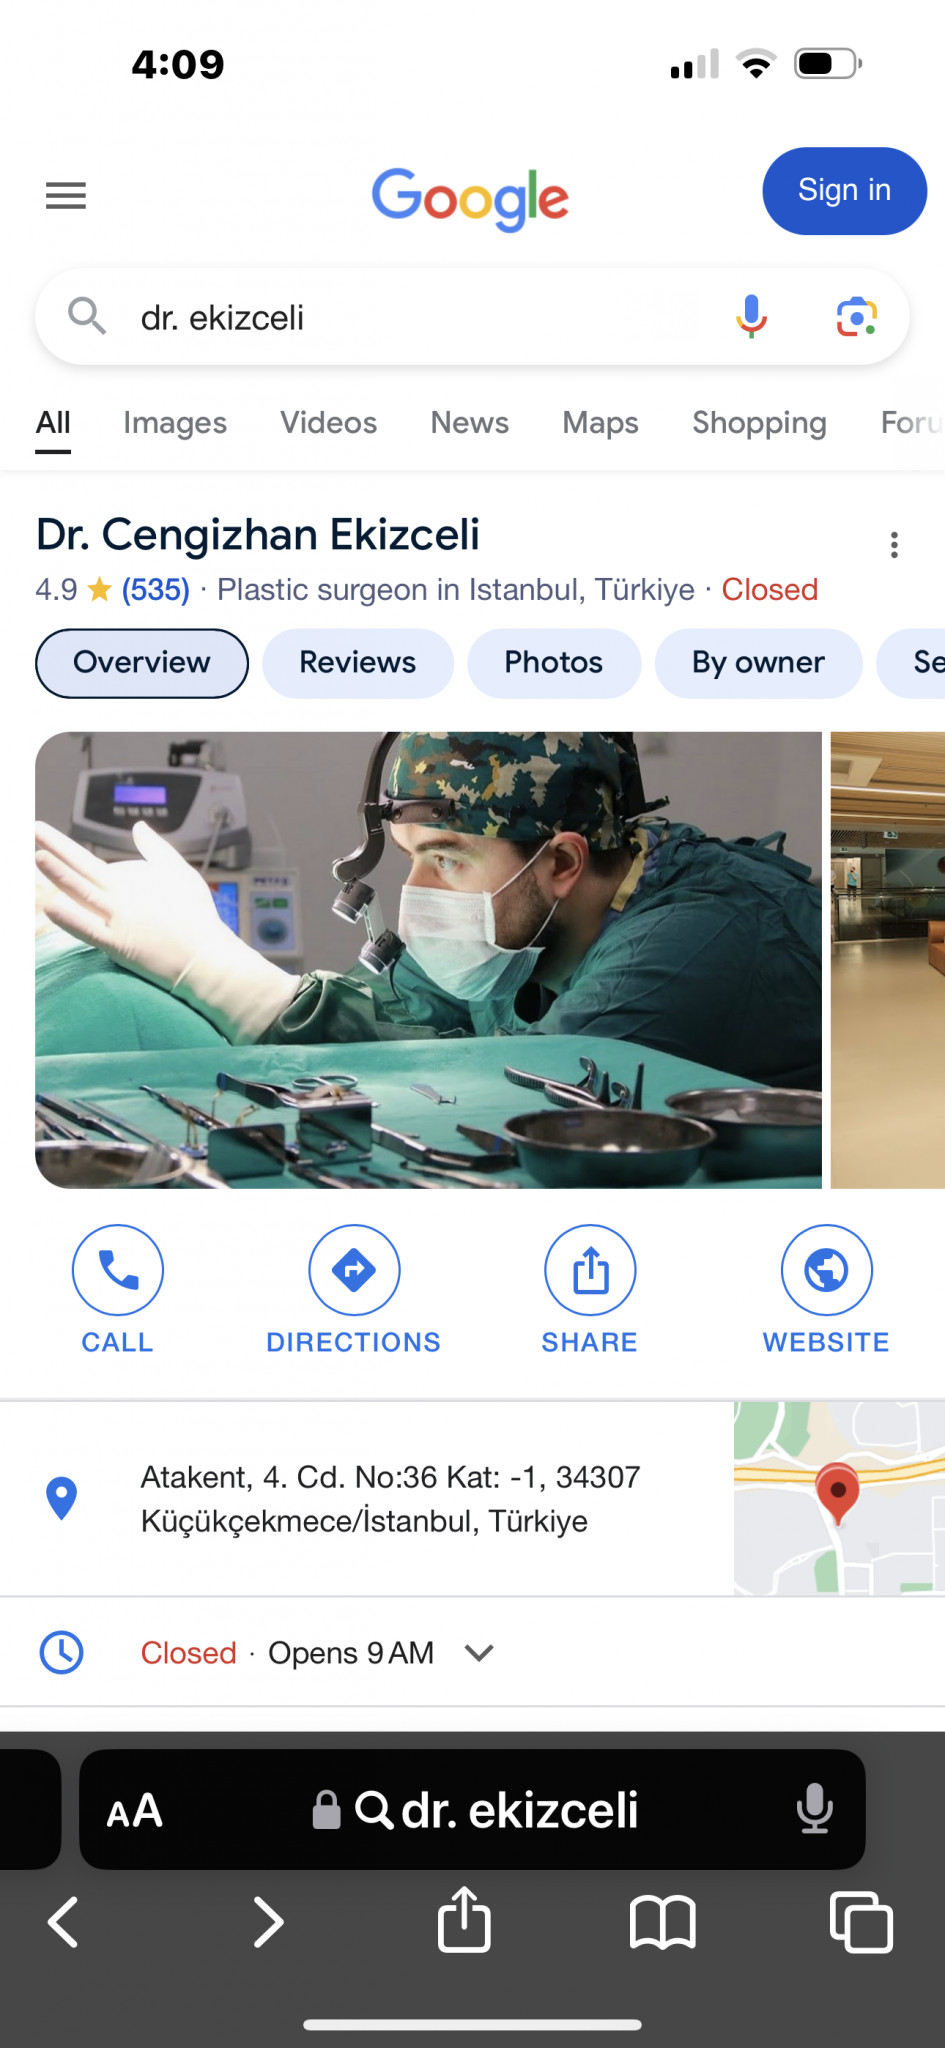Viewport: 945px width, 2048px height.
Task: Open the three-dot options for listing
Action: coord(894,545)
